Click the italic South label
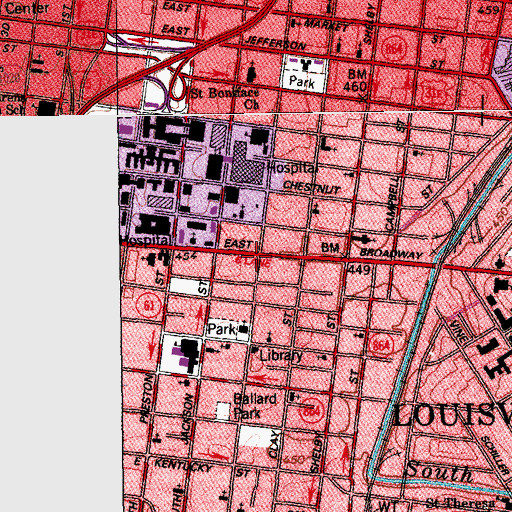Viewport: 512px width, 512px height. tap(439, 471)
